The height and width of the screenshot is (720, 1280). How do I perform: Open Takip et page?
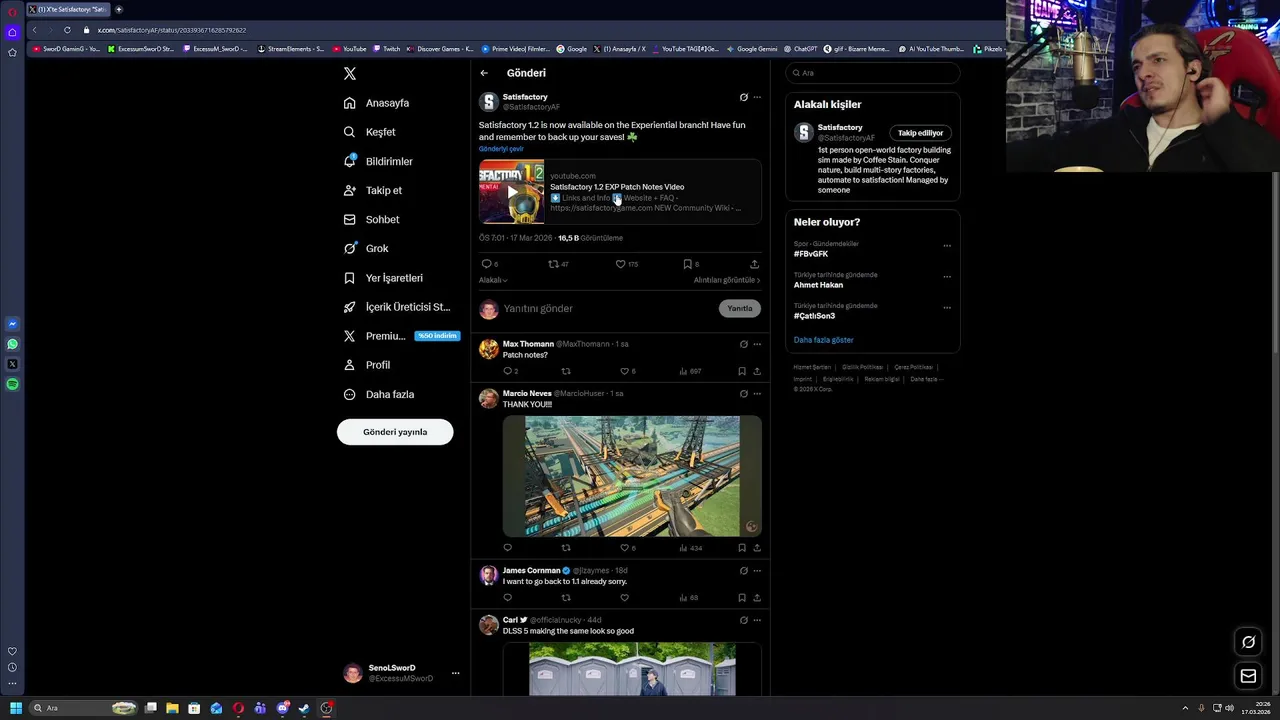(372, 190)
